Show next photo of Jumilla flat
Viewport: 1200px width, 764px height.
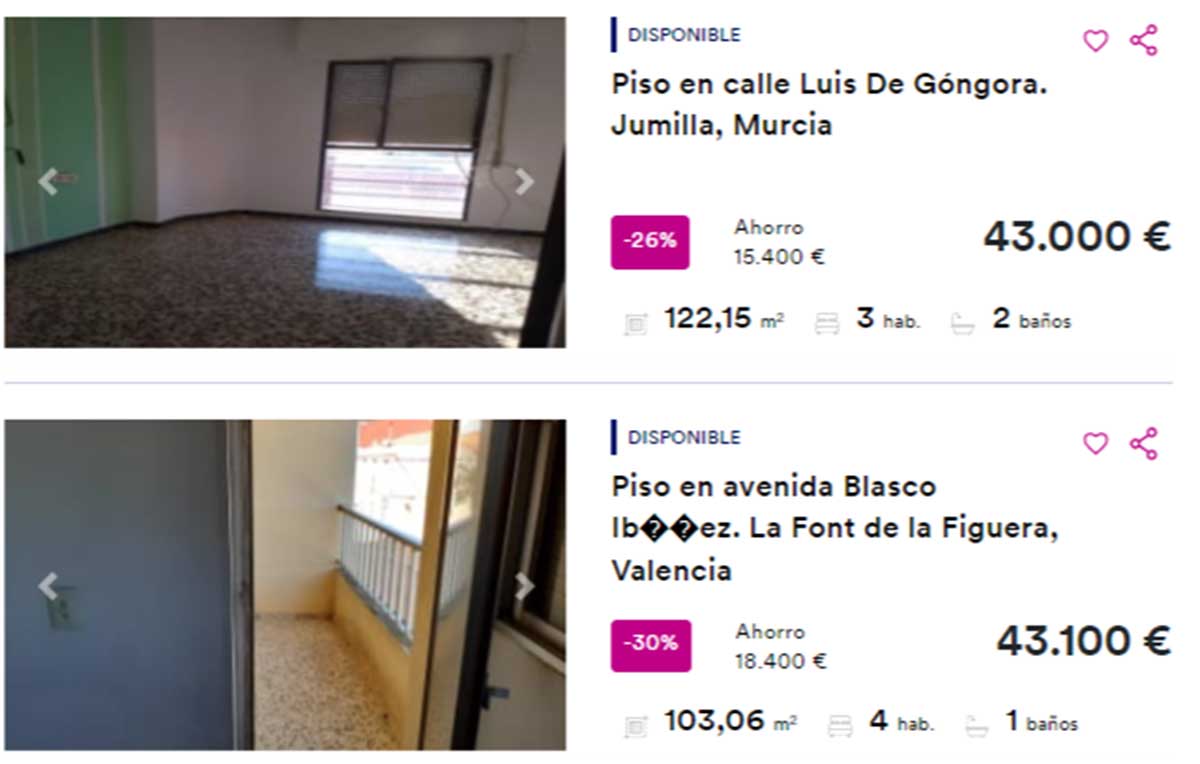coord(524,181)
